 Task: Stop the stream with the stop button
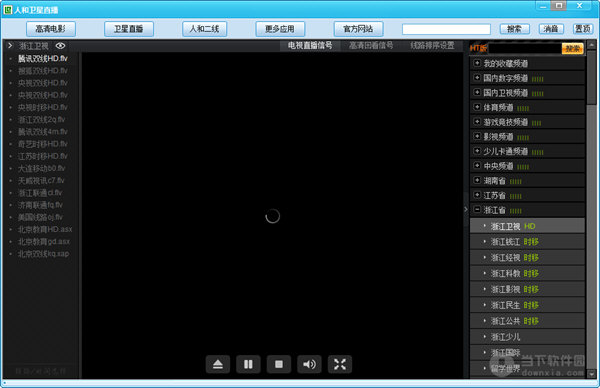pyautogui.click(x=279, y=364)
